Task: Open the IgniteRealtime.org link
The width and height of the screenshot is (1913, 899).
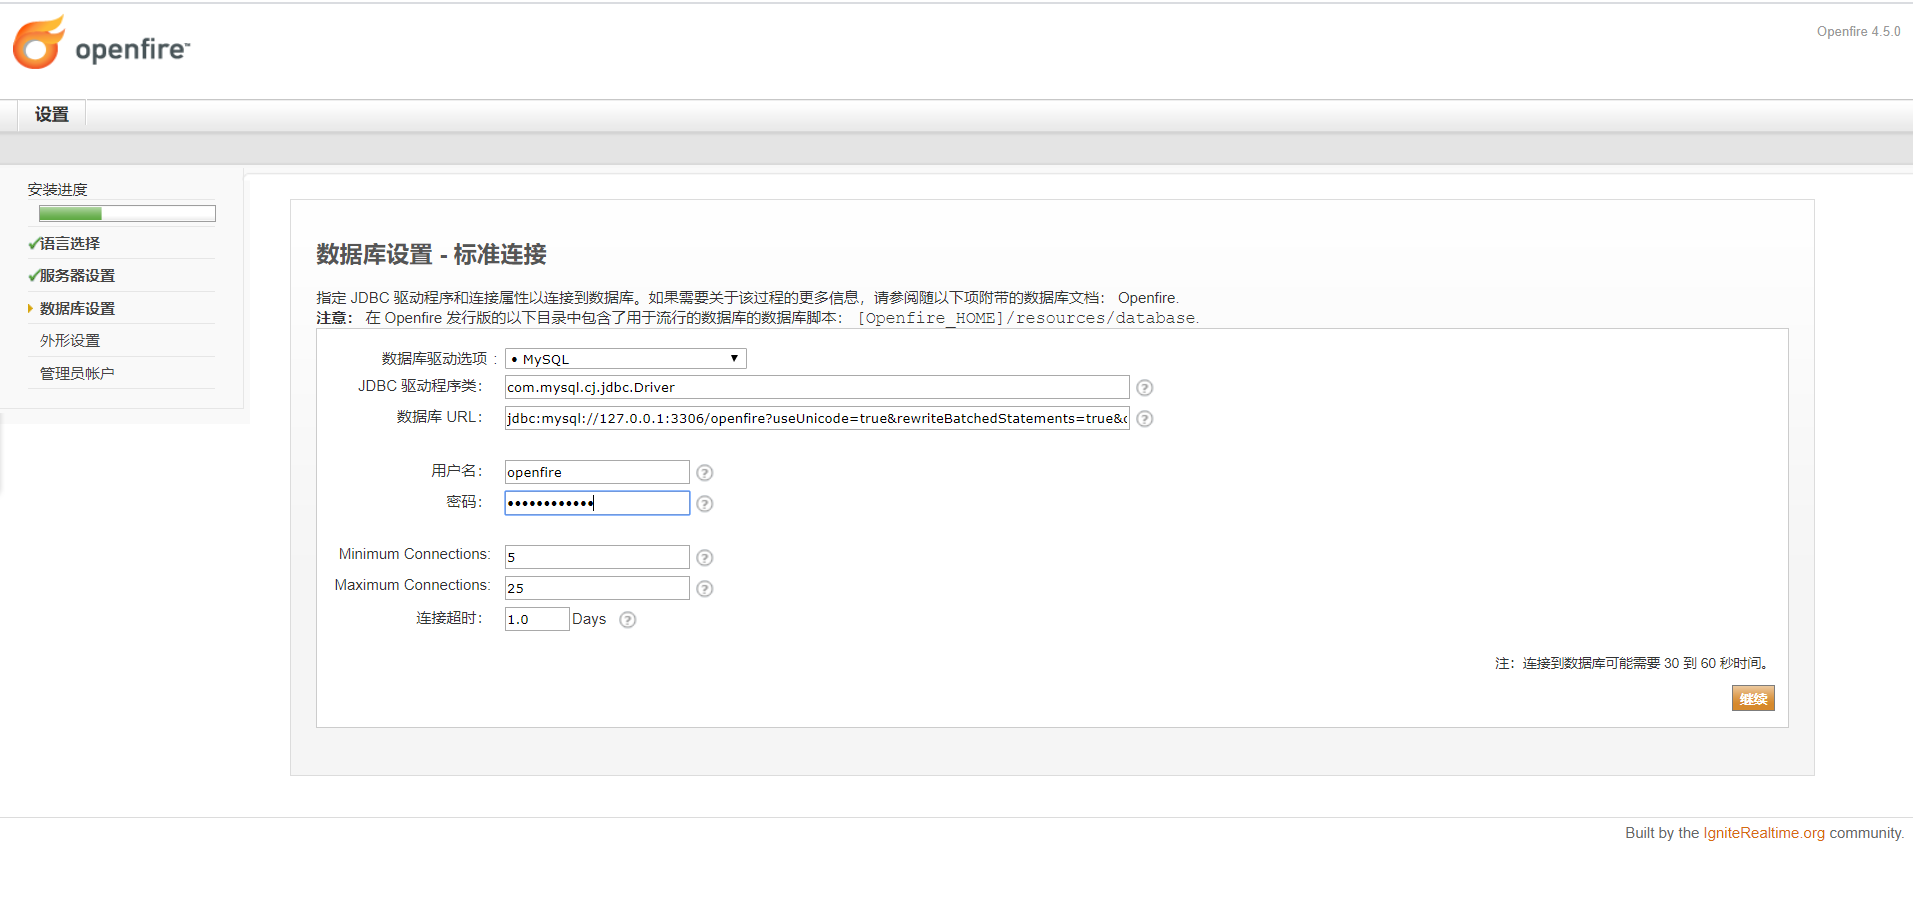Action: tap(1764, 833)
